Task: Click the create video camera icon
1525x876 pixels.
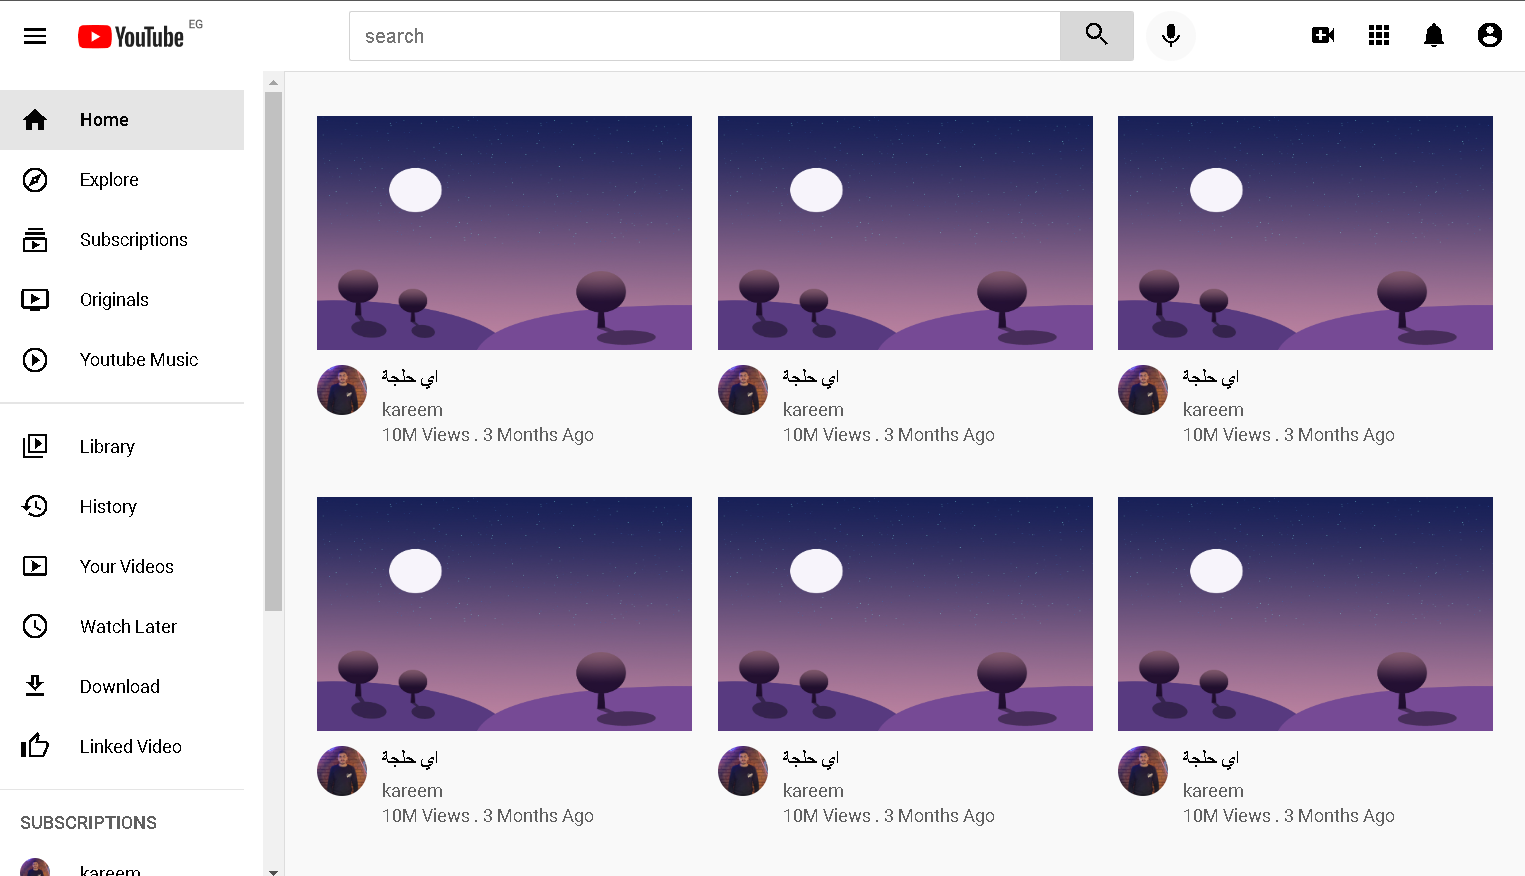Action: [1323, 36]
